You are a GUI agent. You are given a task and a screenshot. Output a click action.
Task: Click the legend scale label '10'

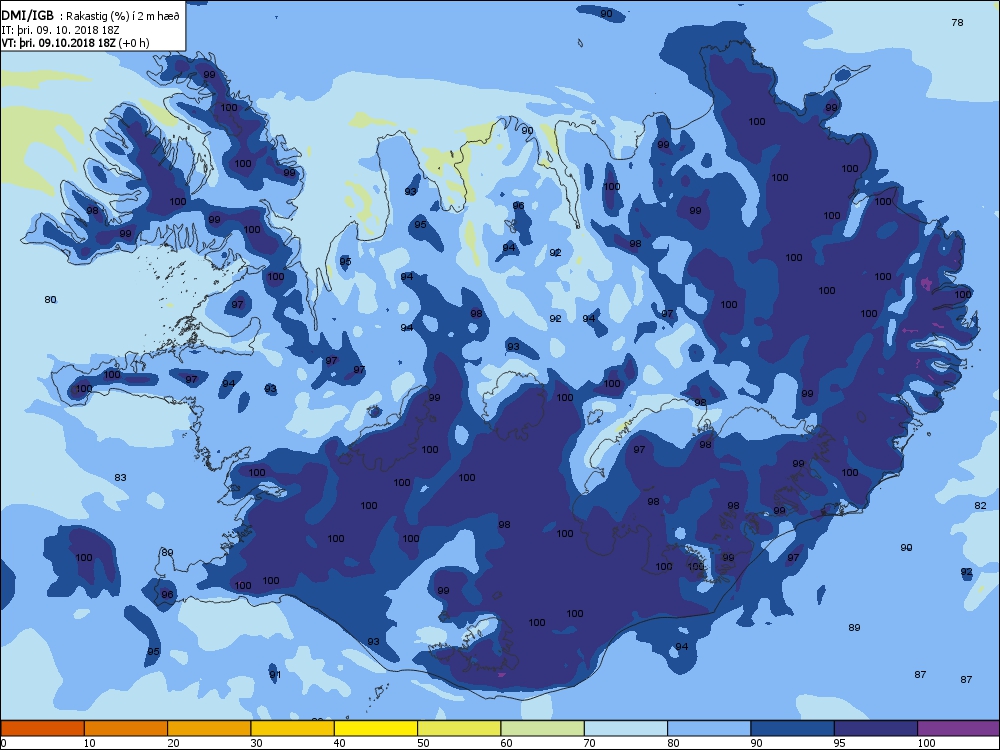click(89, 743)
